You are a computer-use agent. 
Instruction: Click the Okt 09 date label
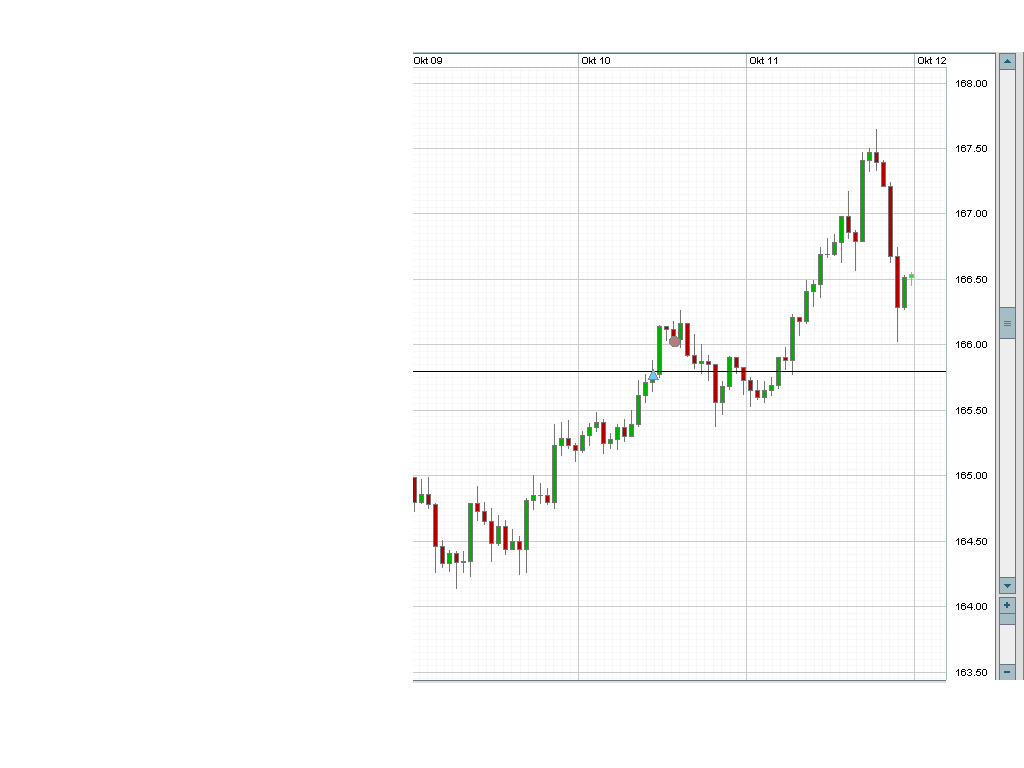click(428, 61)
